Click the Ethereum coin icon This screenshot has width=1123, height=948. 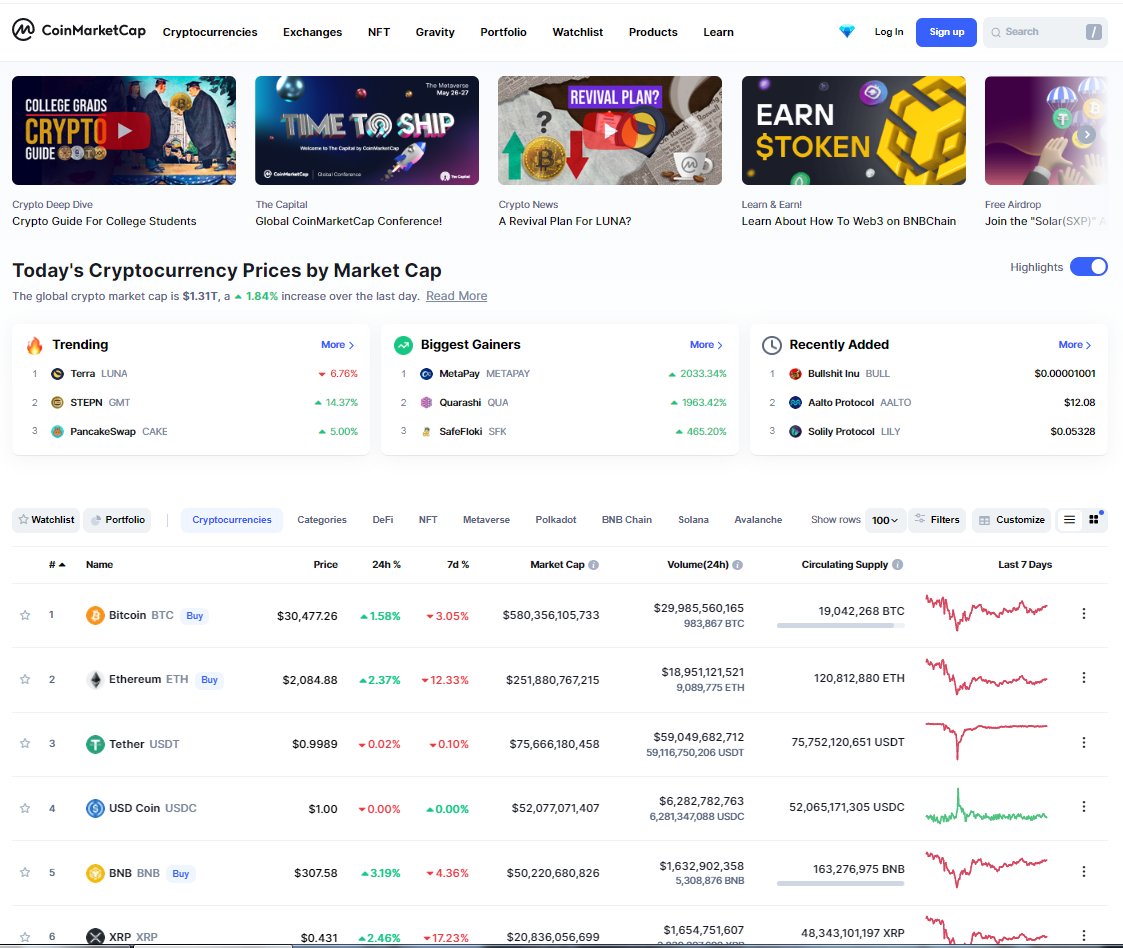pos(95,679)
